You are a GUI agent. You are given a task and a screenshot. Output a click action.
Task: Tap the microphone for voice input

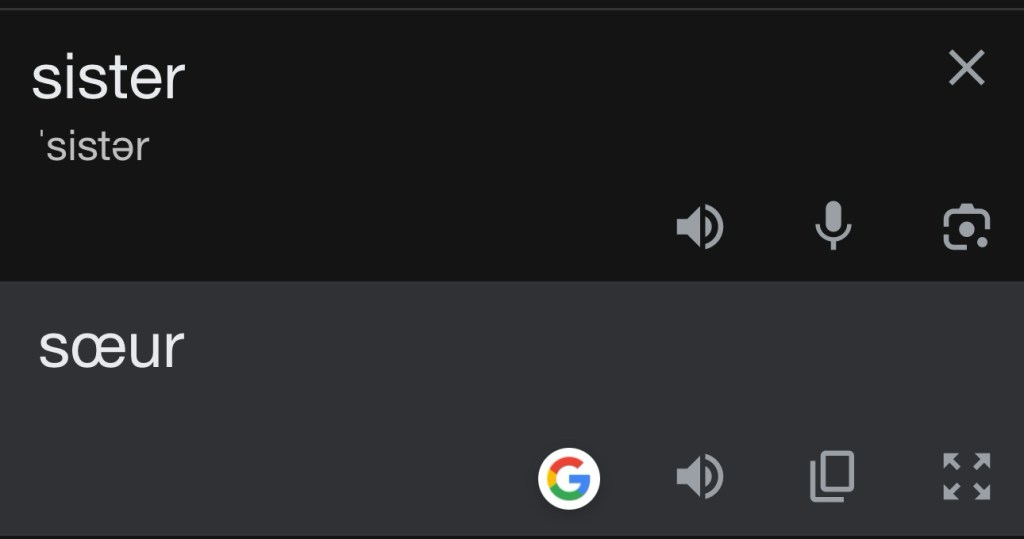(832, 226)
